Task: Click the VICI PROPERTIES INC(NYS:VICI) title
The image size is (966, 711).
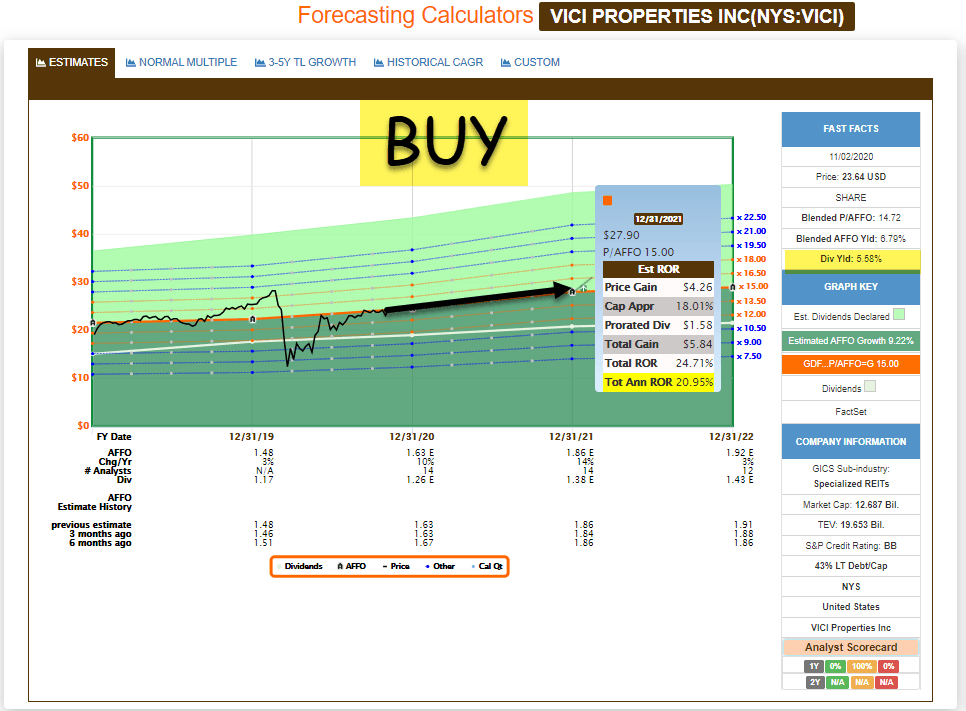Action: (697, 17)
